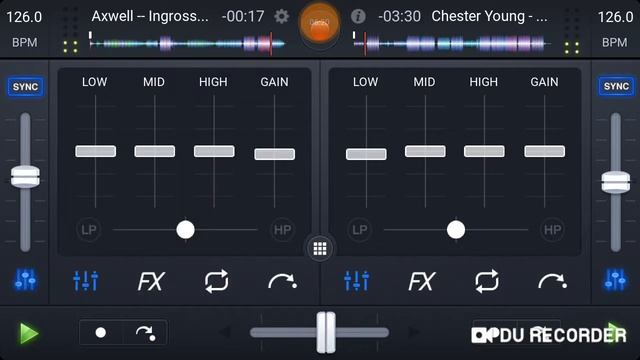The image size is (640, 360).
Task: Toggle left mixer panel icon
Action: click(25, 280)
